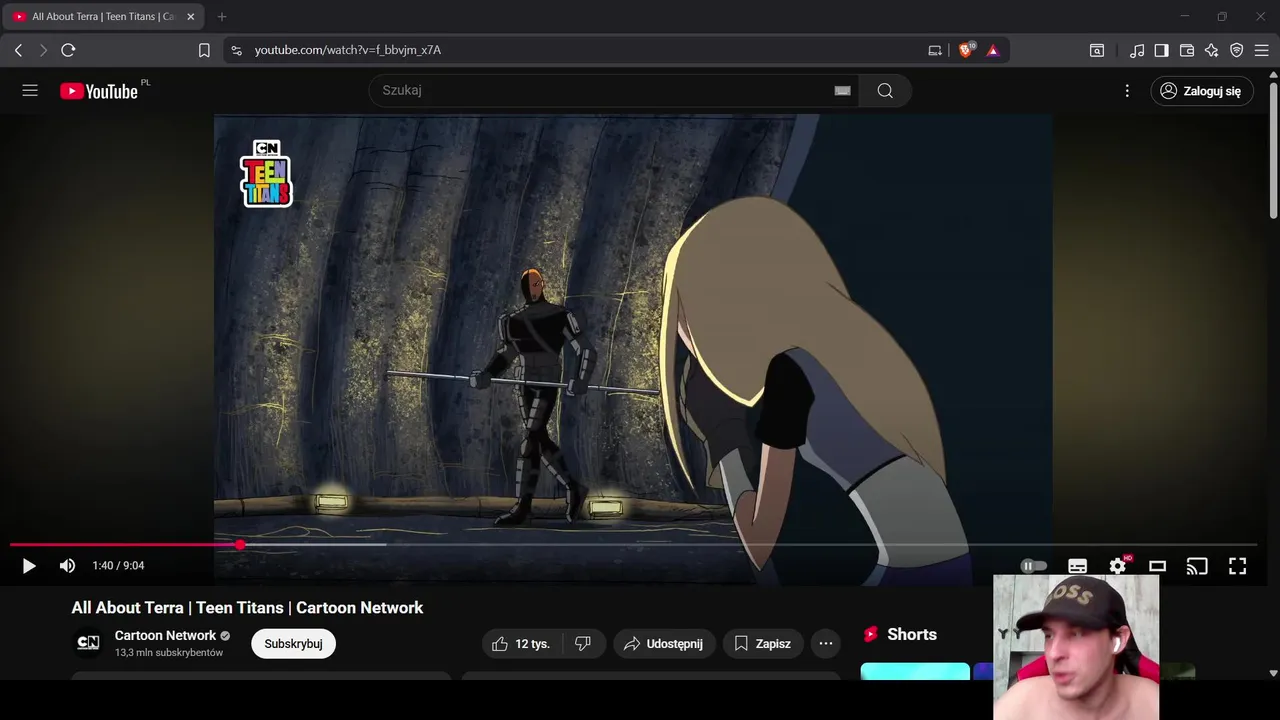Cast the video to a TV
Viewport: 1280px width, 720px height.
click(x=1197, y=566)
